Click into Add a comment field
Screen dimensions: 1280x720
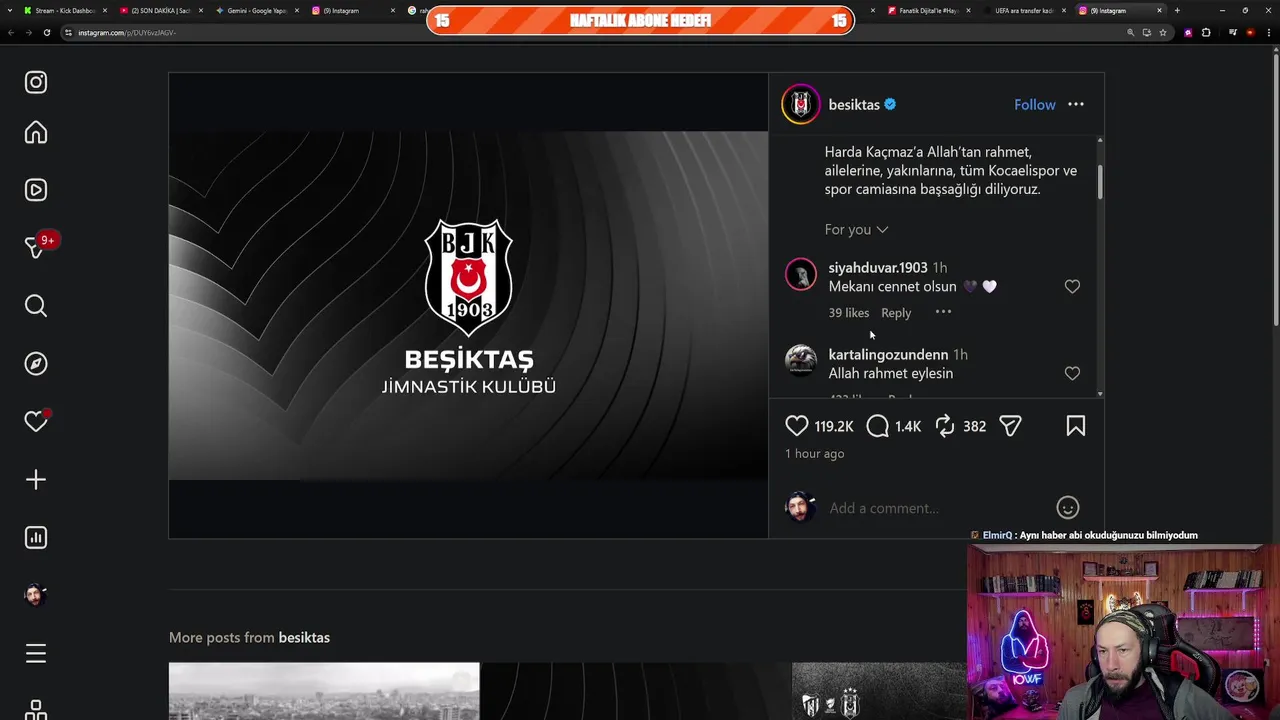(935, 508)
